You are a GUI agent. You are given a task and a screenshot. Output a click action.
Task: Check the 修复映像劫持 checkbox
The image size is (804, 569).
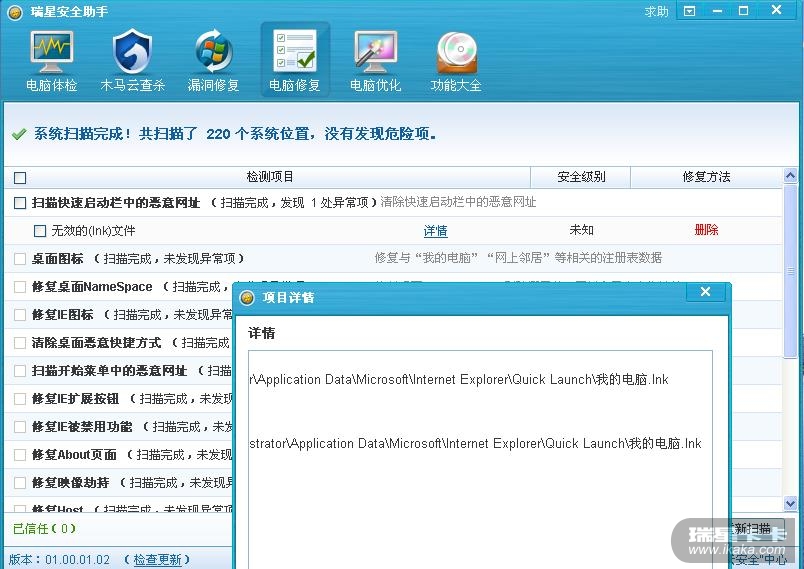pyautogui.click(x=20, y=483)
